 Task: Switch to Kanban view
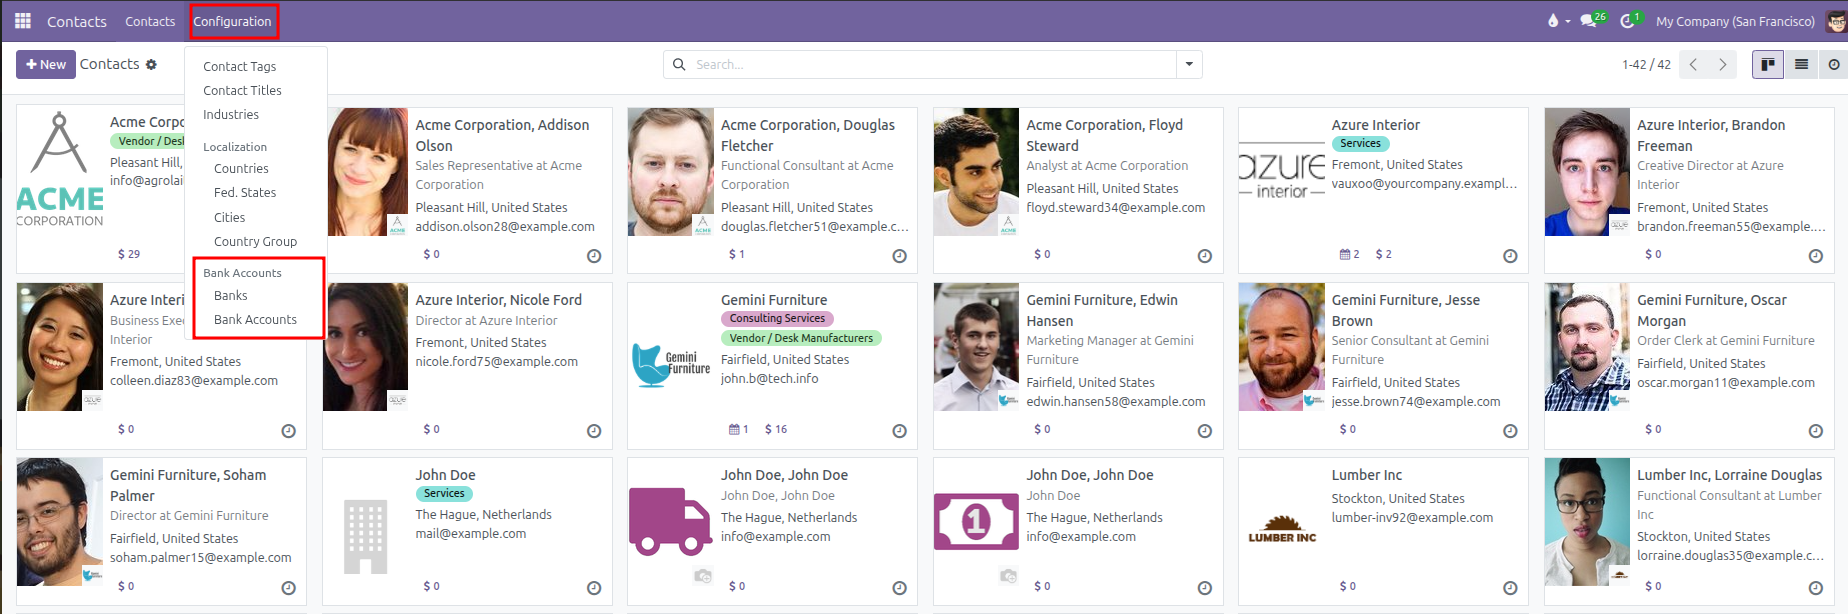(1768, 65)
